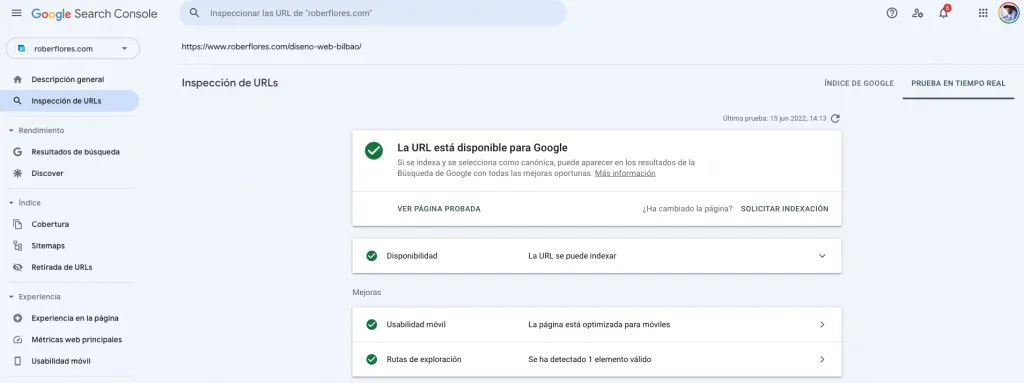1024x383 pixels.
Task: Open the roberflores.com property dropdown
Action: pyautogui.click(x=72, y=48)
